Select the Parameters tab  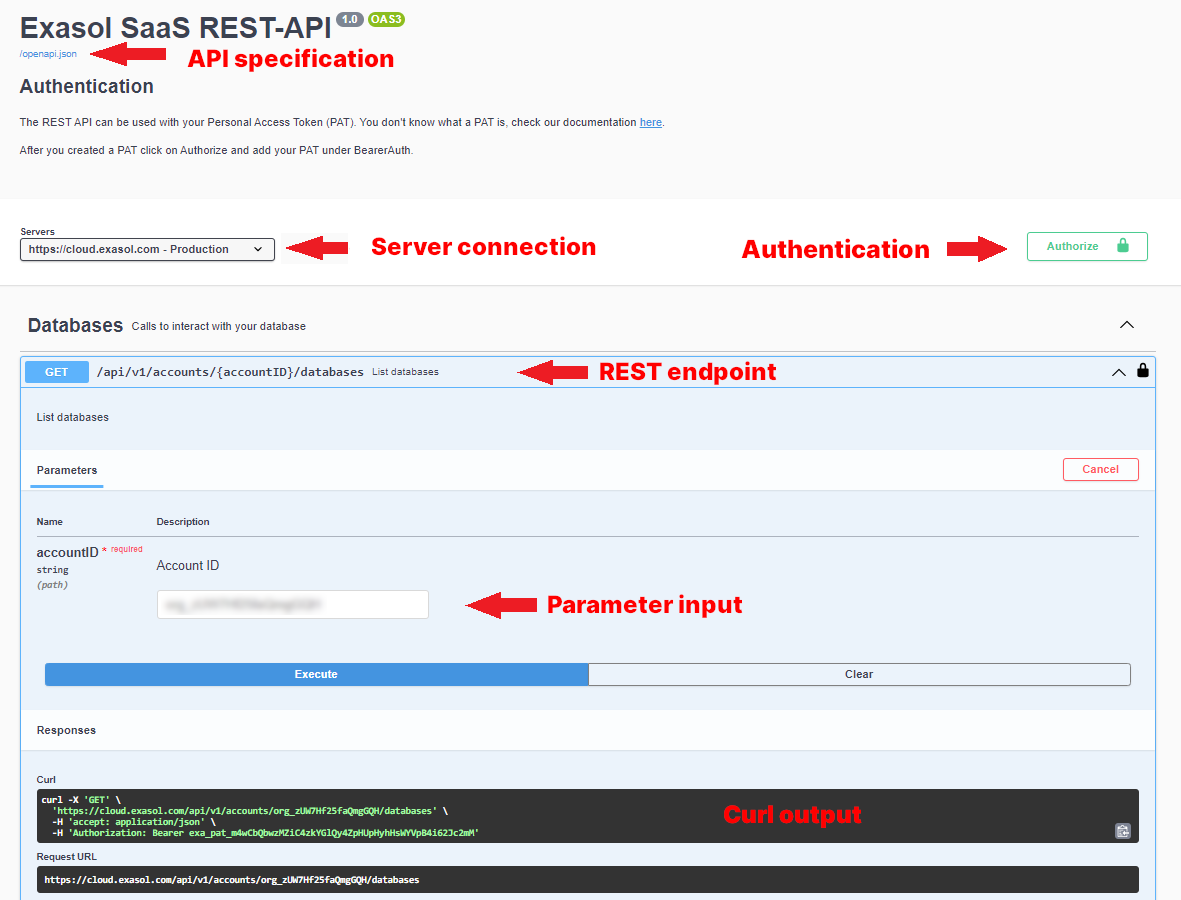point(67,470)
